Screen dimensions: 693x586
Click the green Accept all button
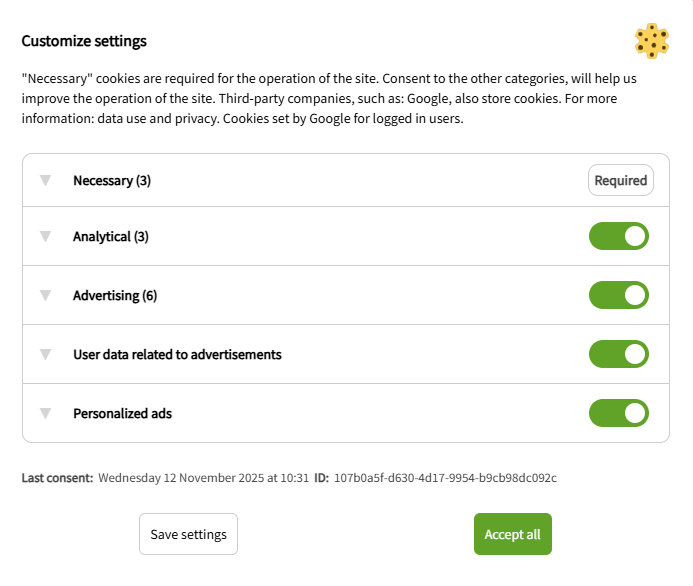pos(512,534)
